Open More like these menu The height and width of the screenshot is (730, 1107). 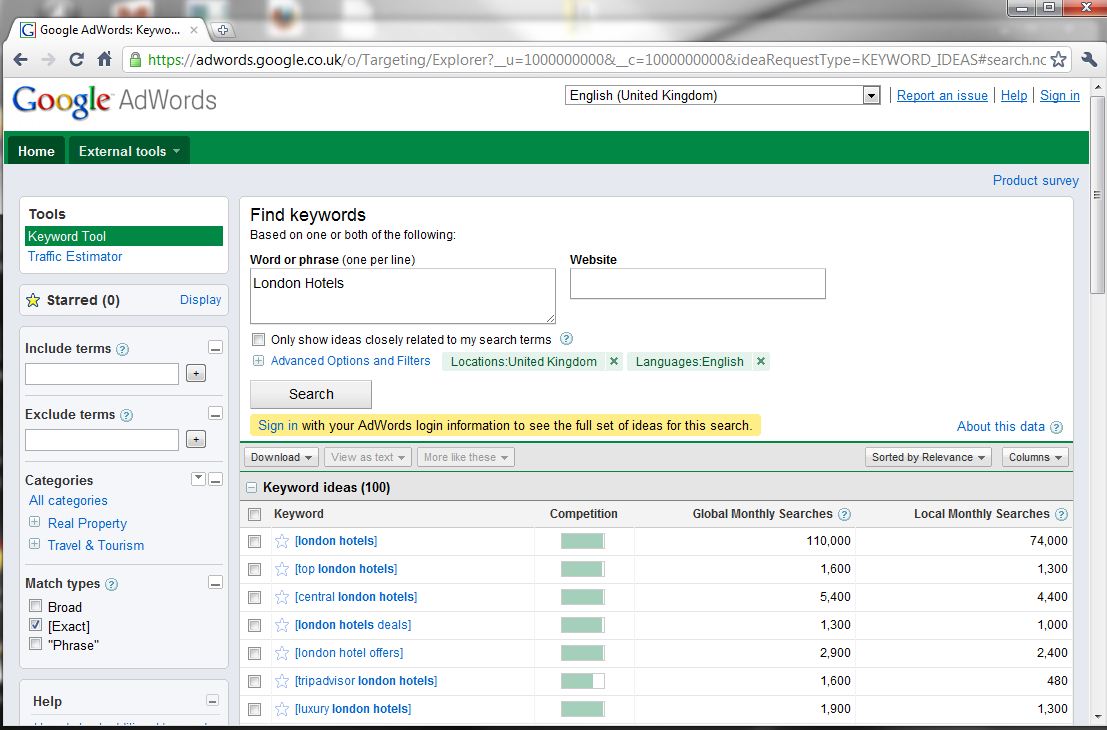coord(466,457)
